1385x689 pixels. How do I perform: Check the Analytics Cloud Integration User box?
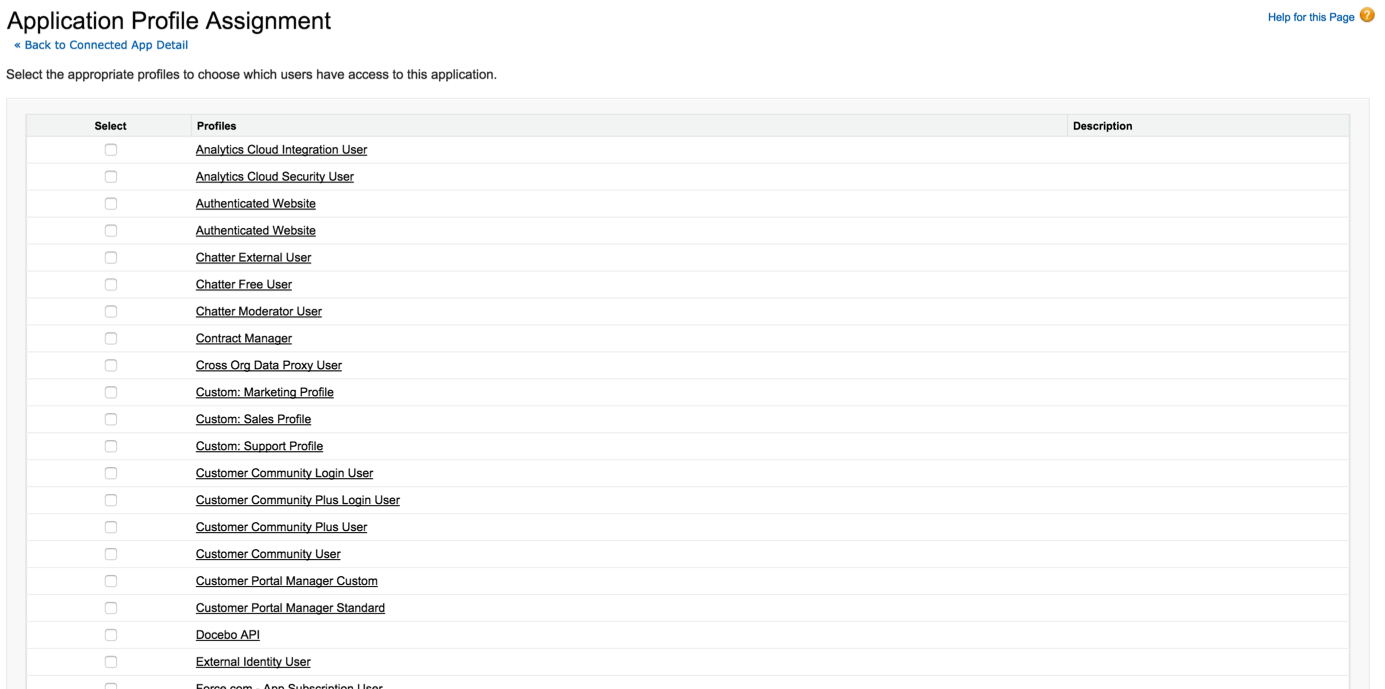[111, 150]
